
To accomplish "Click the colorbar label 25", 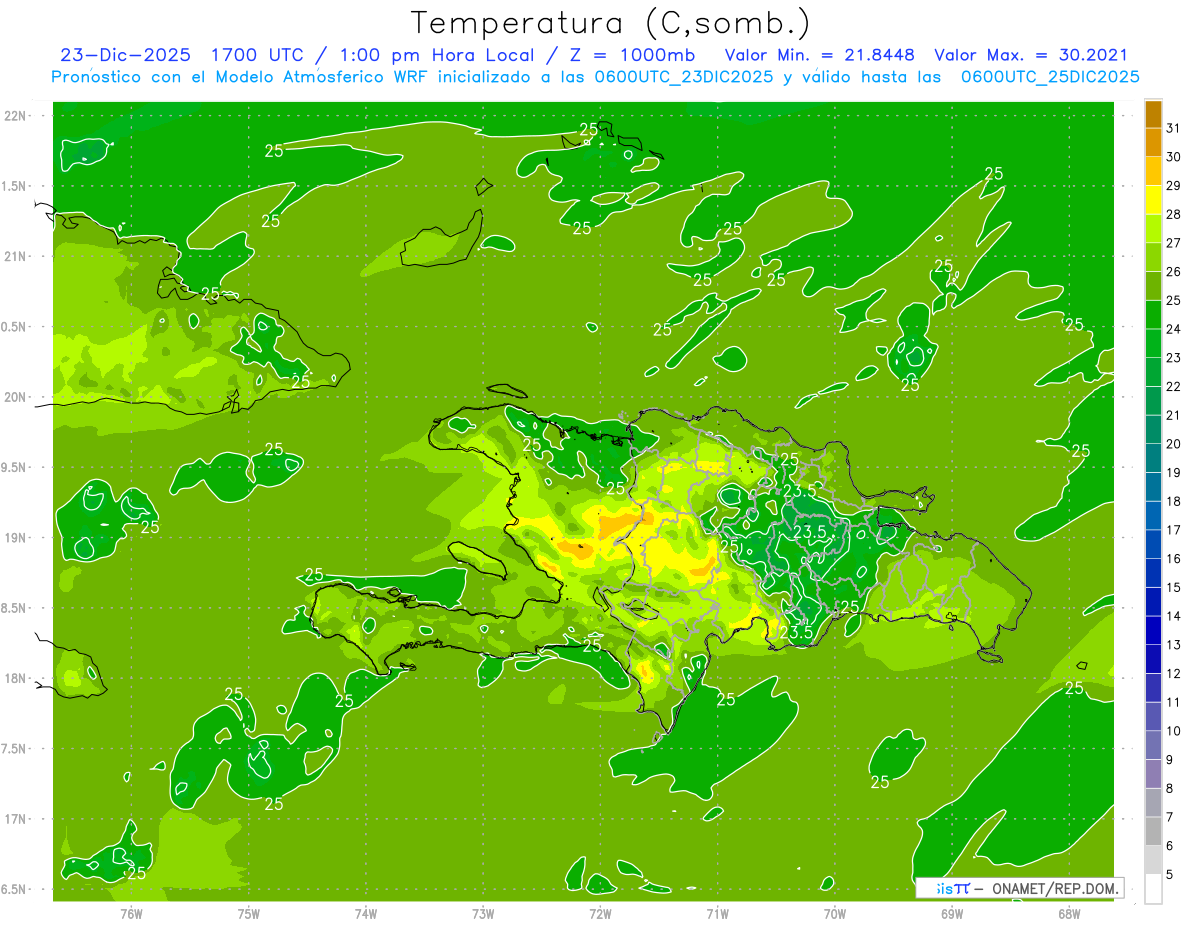I will coord(1173,300).
